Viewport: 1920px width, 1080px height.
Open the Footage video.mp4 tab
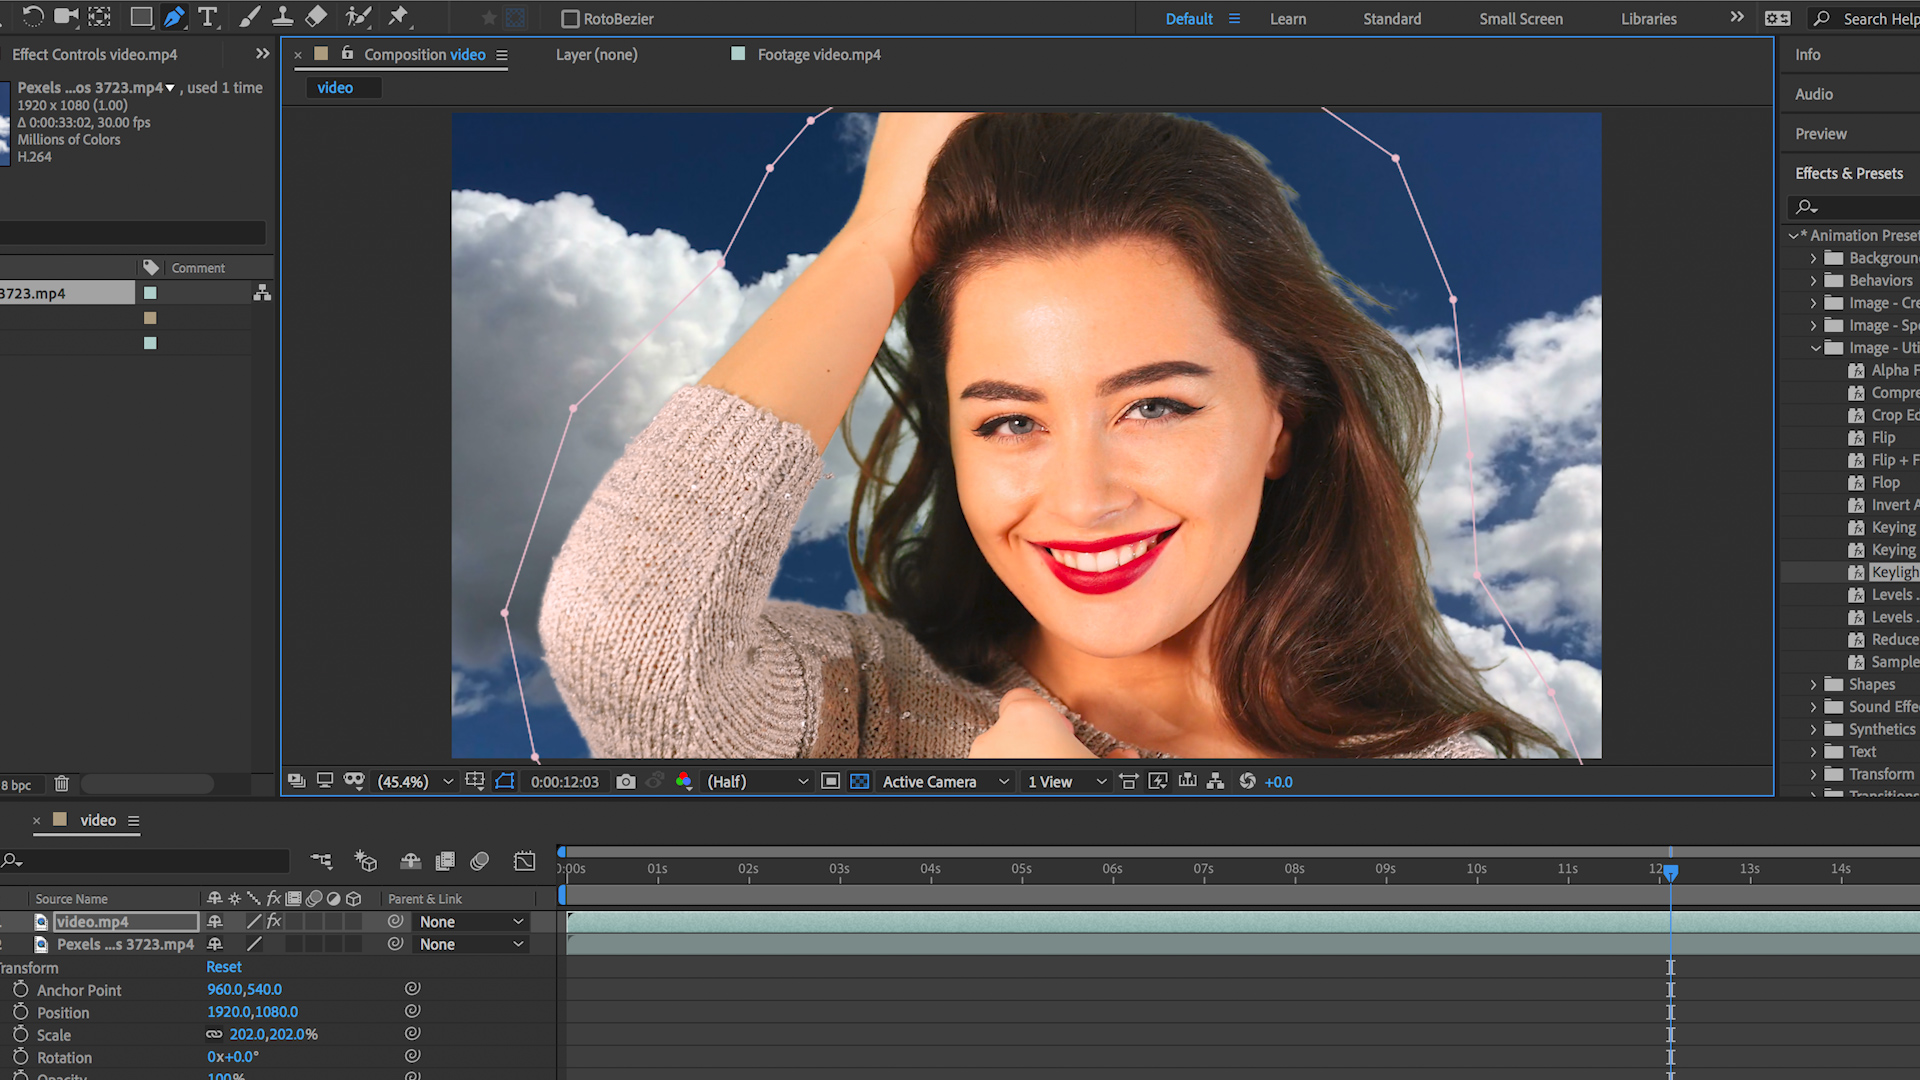point(818,55)
